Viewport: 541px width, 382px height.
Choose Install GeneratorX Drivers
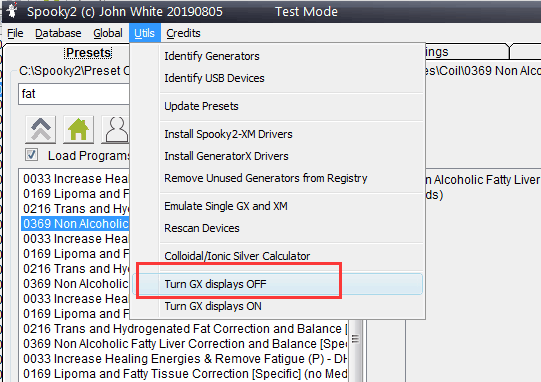pos(226,156)
